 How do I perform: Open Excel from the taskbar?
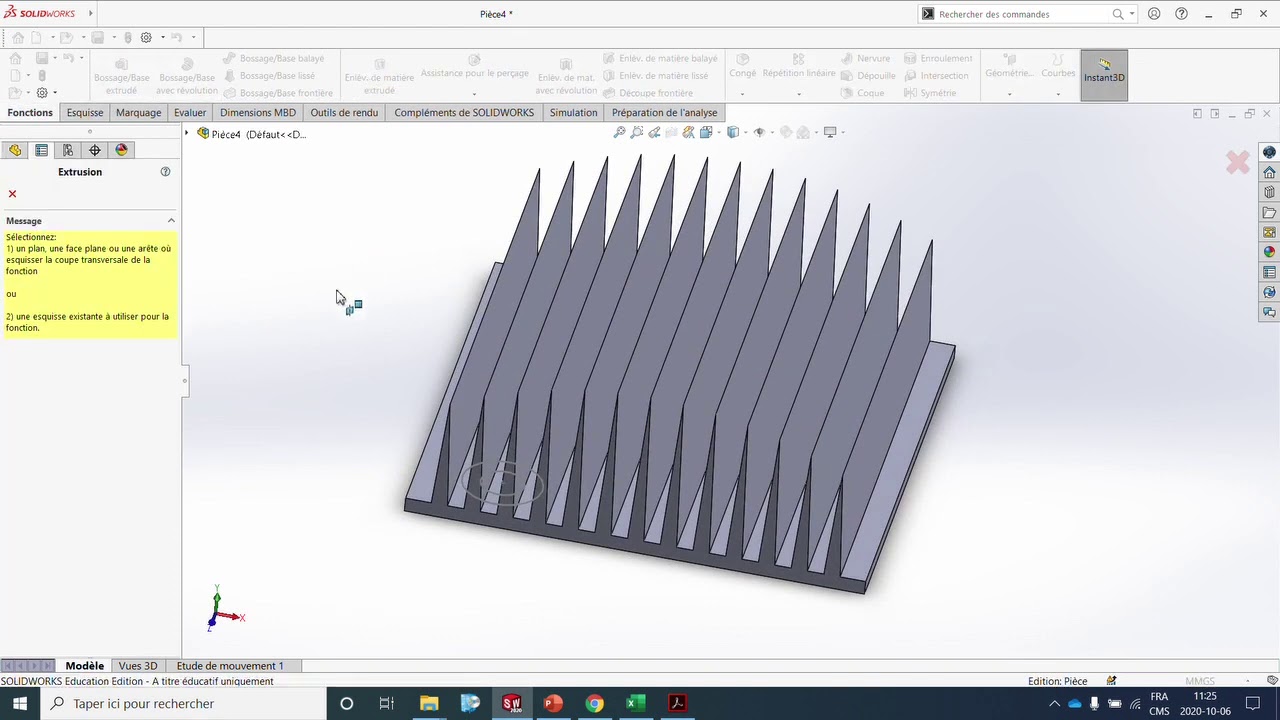(636, 704)
